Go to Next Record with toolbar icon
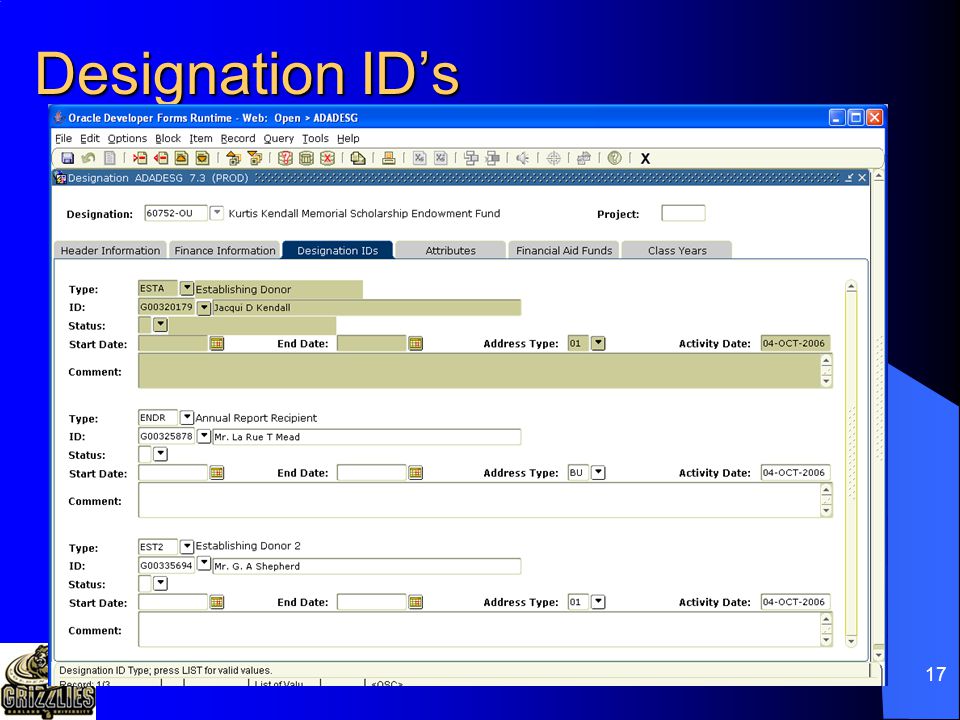Image resolution: width=960 pixels, height=720 pixels. (202, 158)
